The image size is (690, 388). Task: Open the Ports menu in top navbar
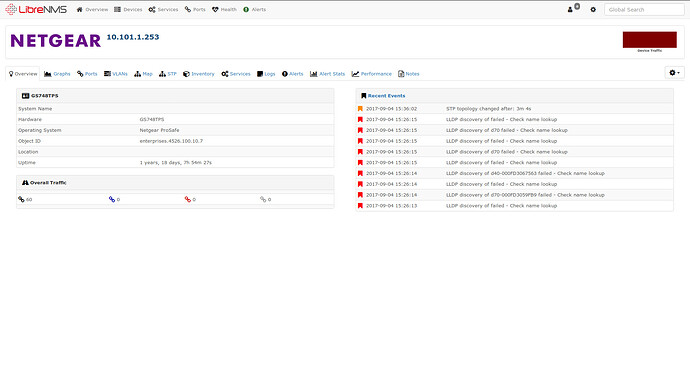(x=195, y=9)
